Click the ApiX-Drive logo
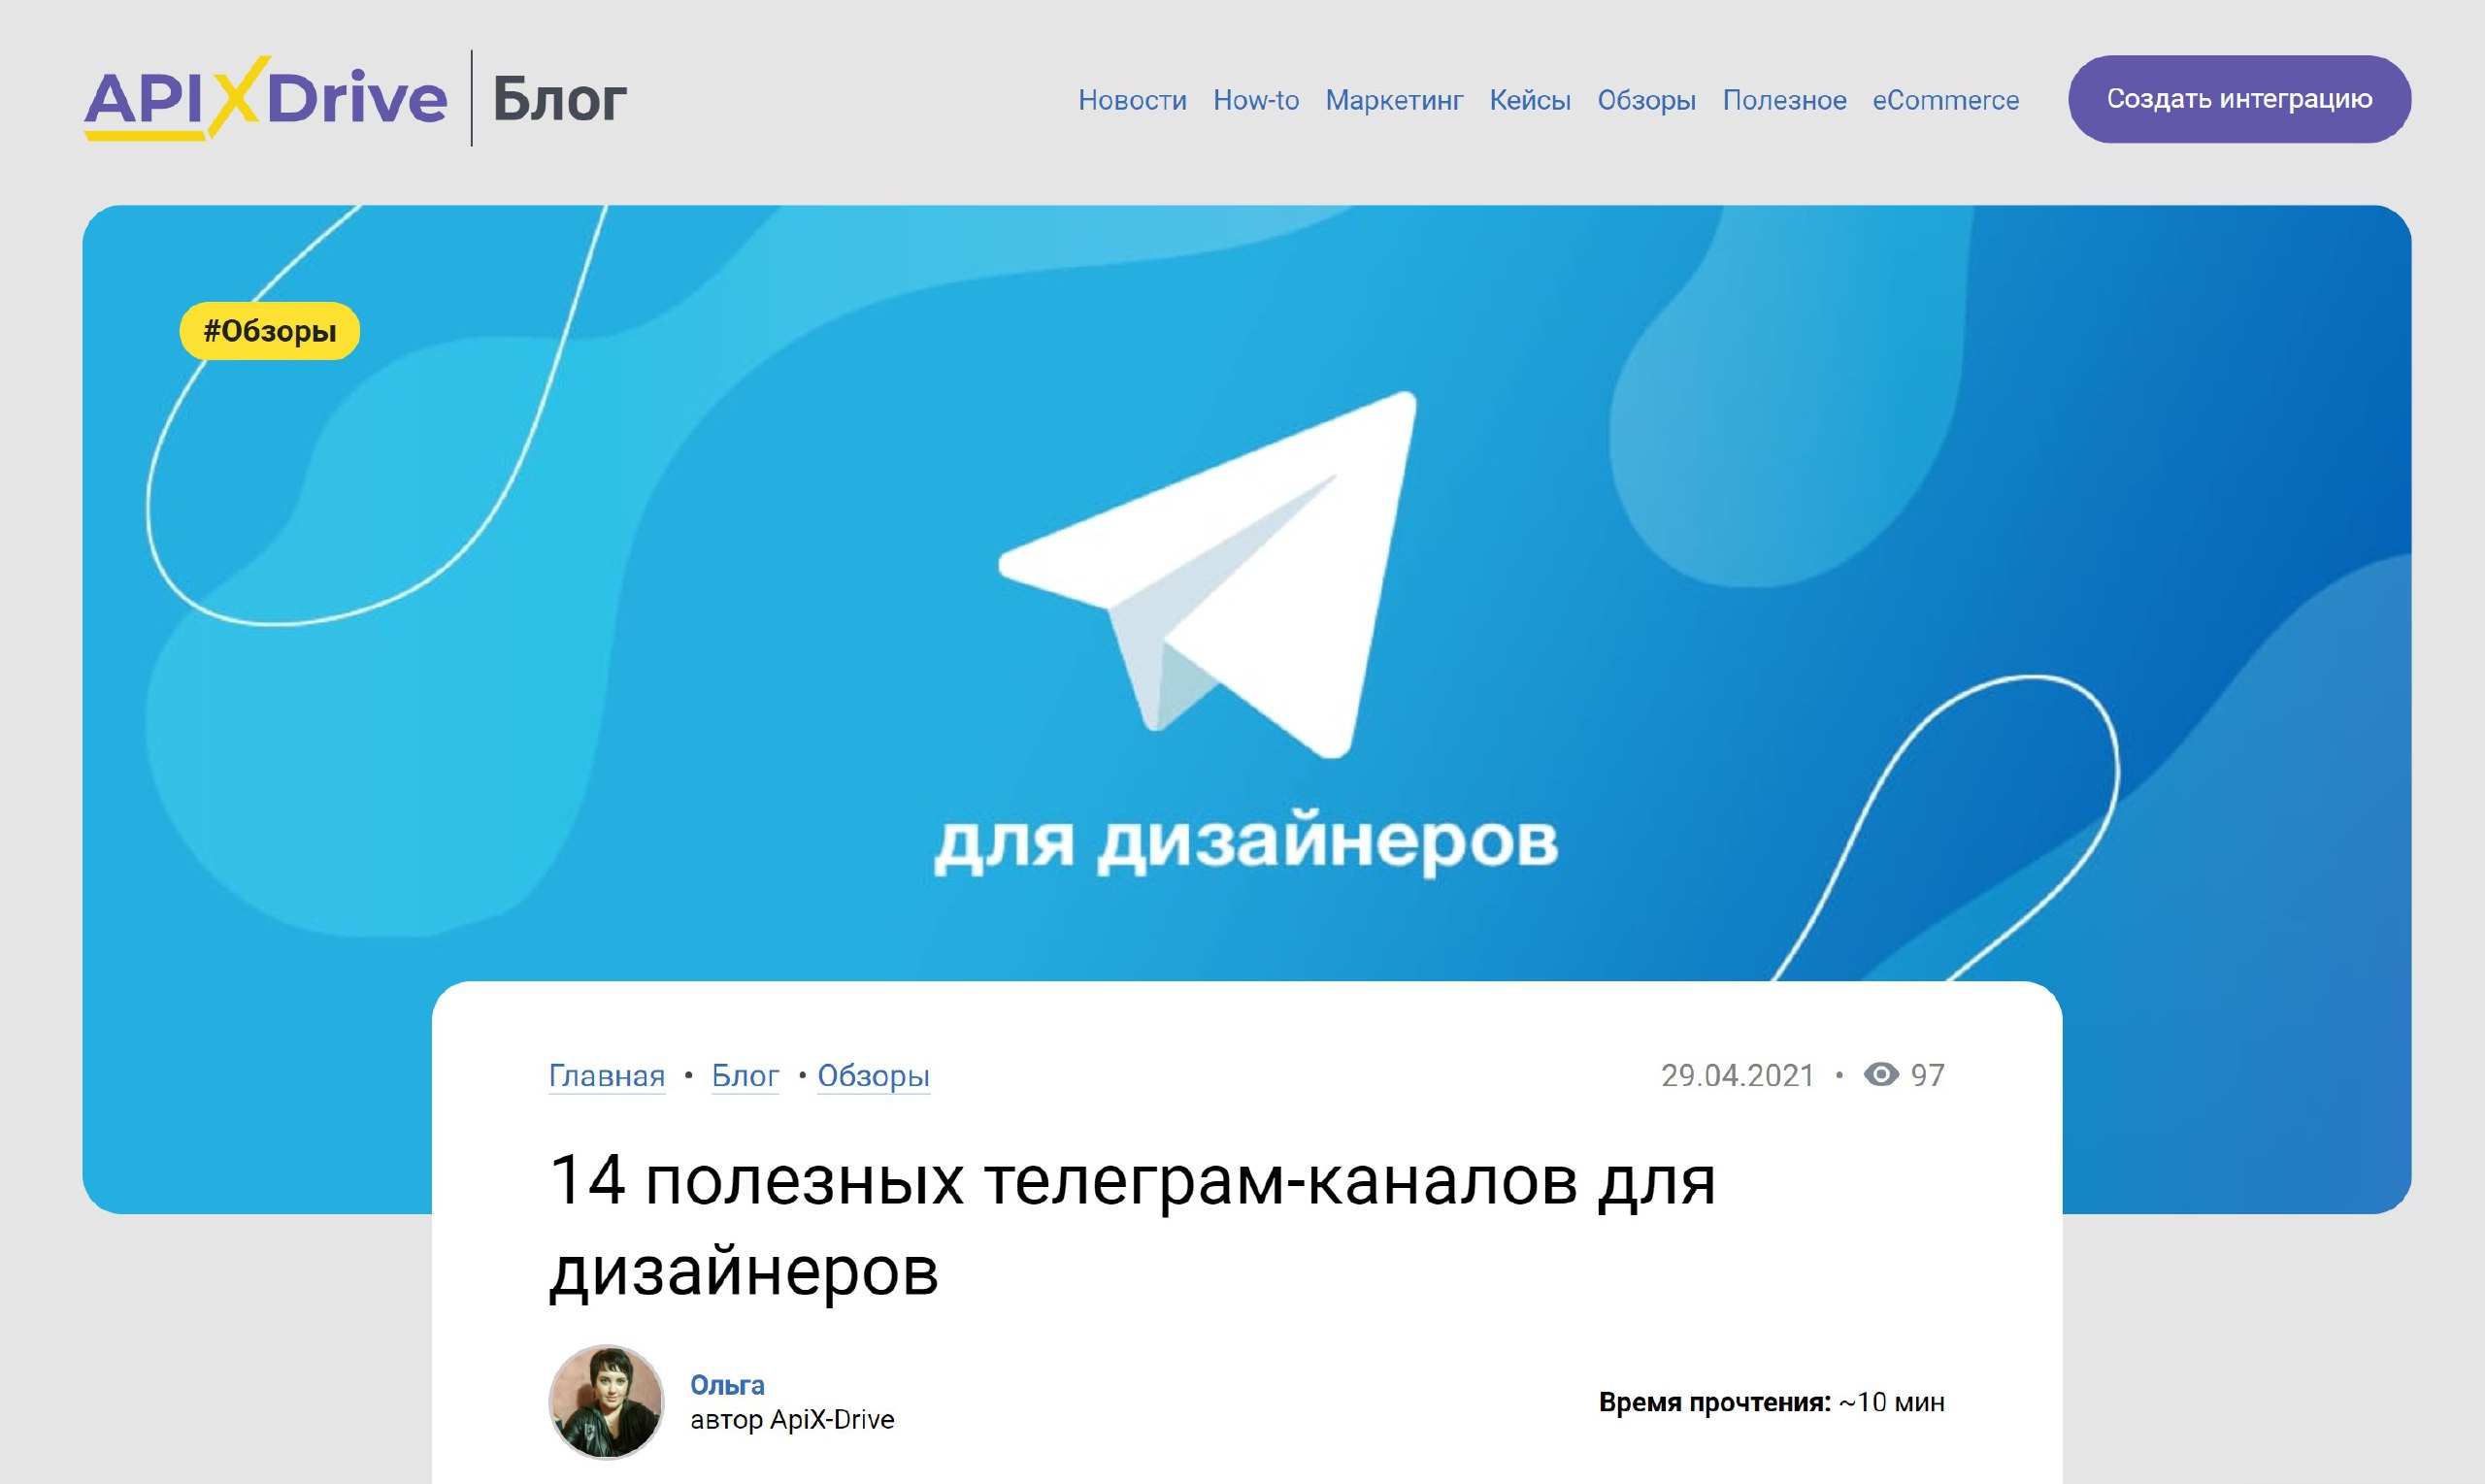Screen dimensions: 2485x1484 [265, 98]
